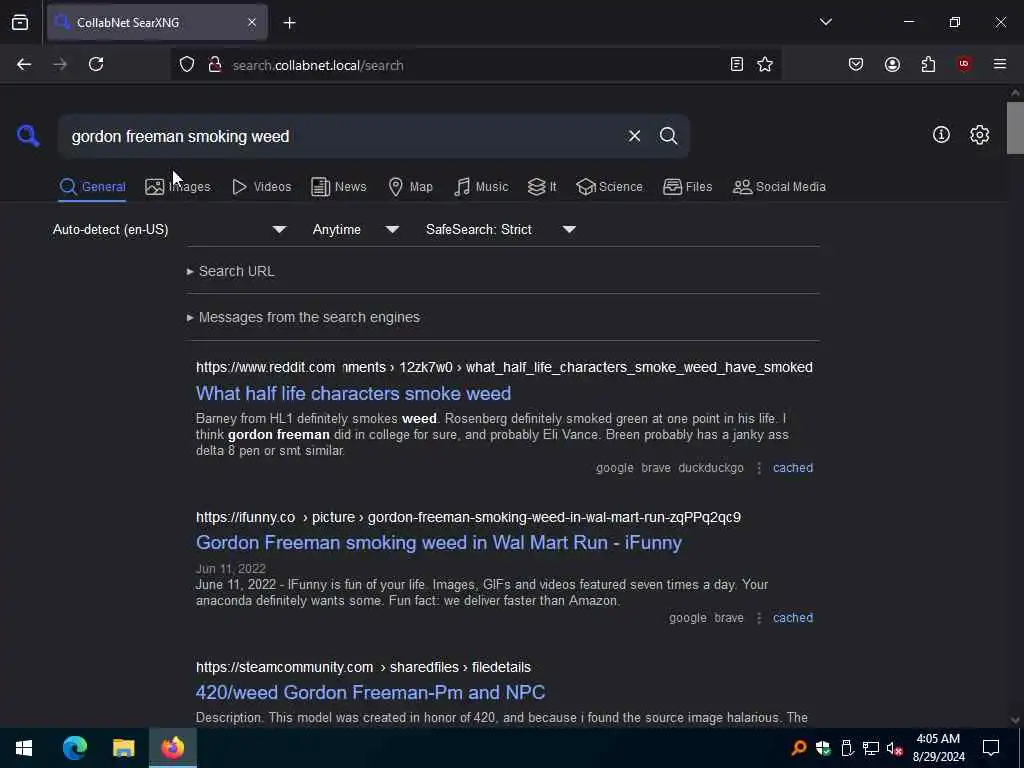Viewport: 1024px width, 768px height.
Task: Click the Firefox taskbar icon
Action: (172, 748)
